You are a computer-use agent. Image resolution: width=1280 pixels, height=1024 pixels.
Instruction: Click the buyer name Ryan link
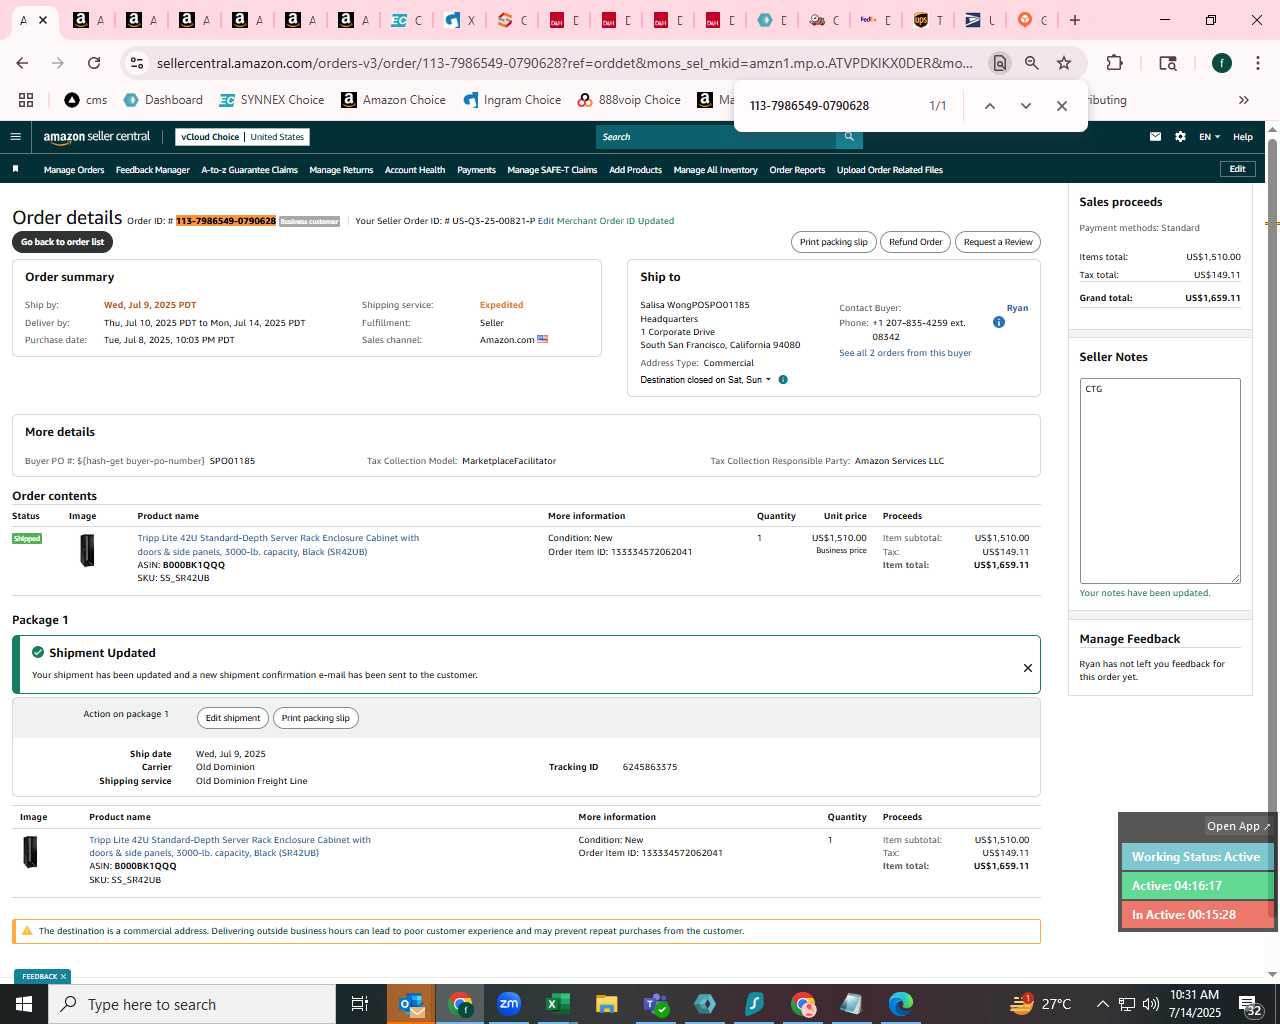point(1017,308)
